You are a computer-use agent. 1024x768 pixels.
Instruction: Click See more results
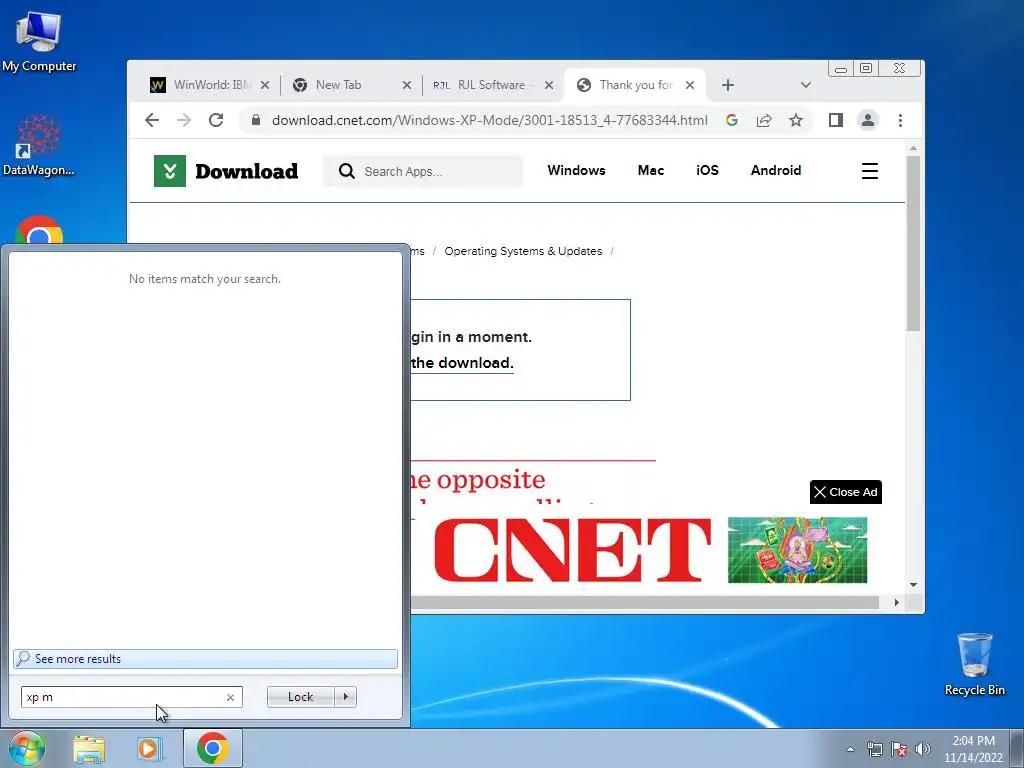[205, 659]
